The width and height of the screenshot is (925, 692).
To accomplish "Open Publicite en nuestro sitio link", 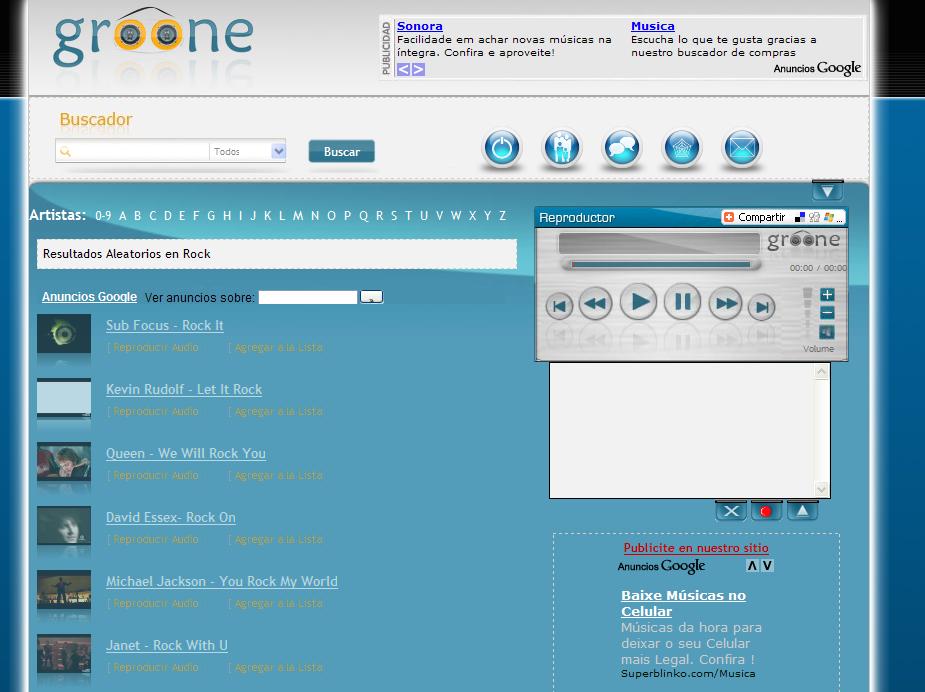I will [x=696, y=547].
